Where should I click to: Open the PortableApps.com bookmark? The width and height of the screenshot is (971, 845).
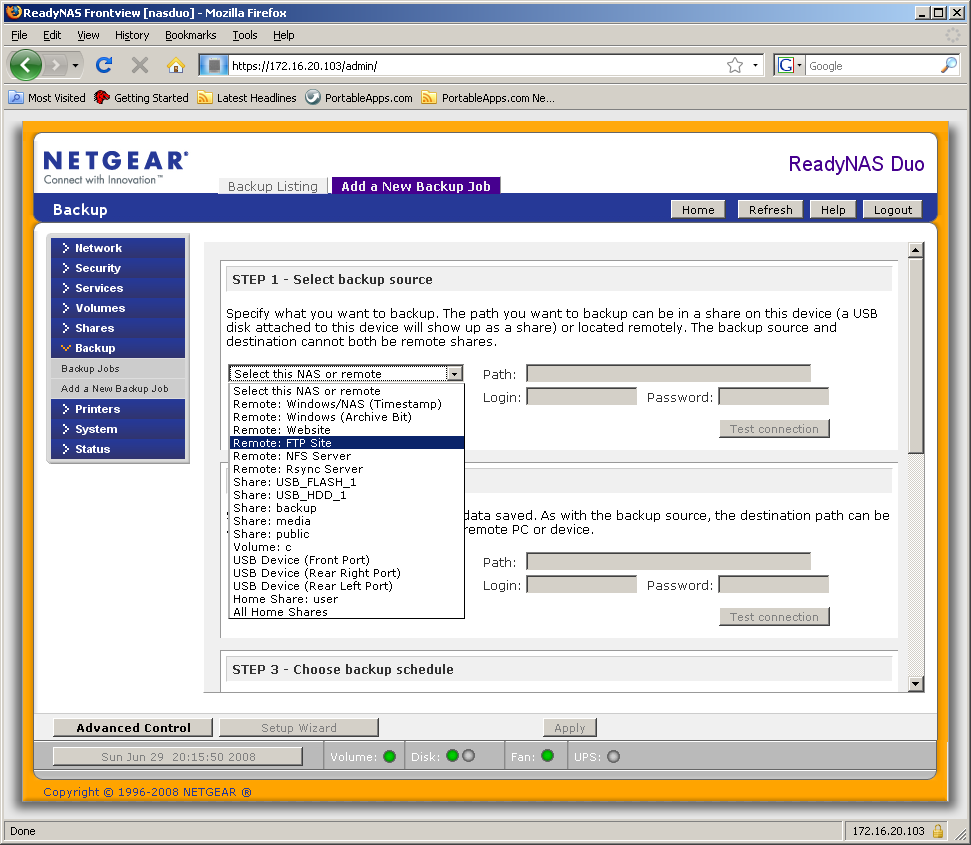[359, 98]
